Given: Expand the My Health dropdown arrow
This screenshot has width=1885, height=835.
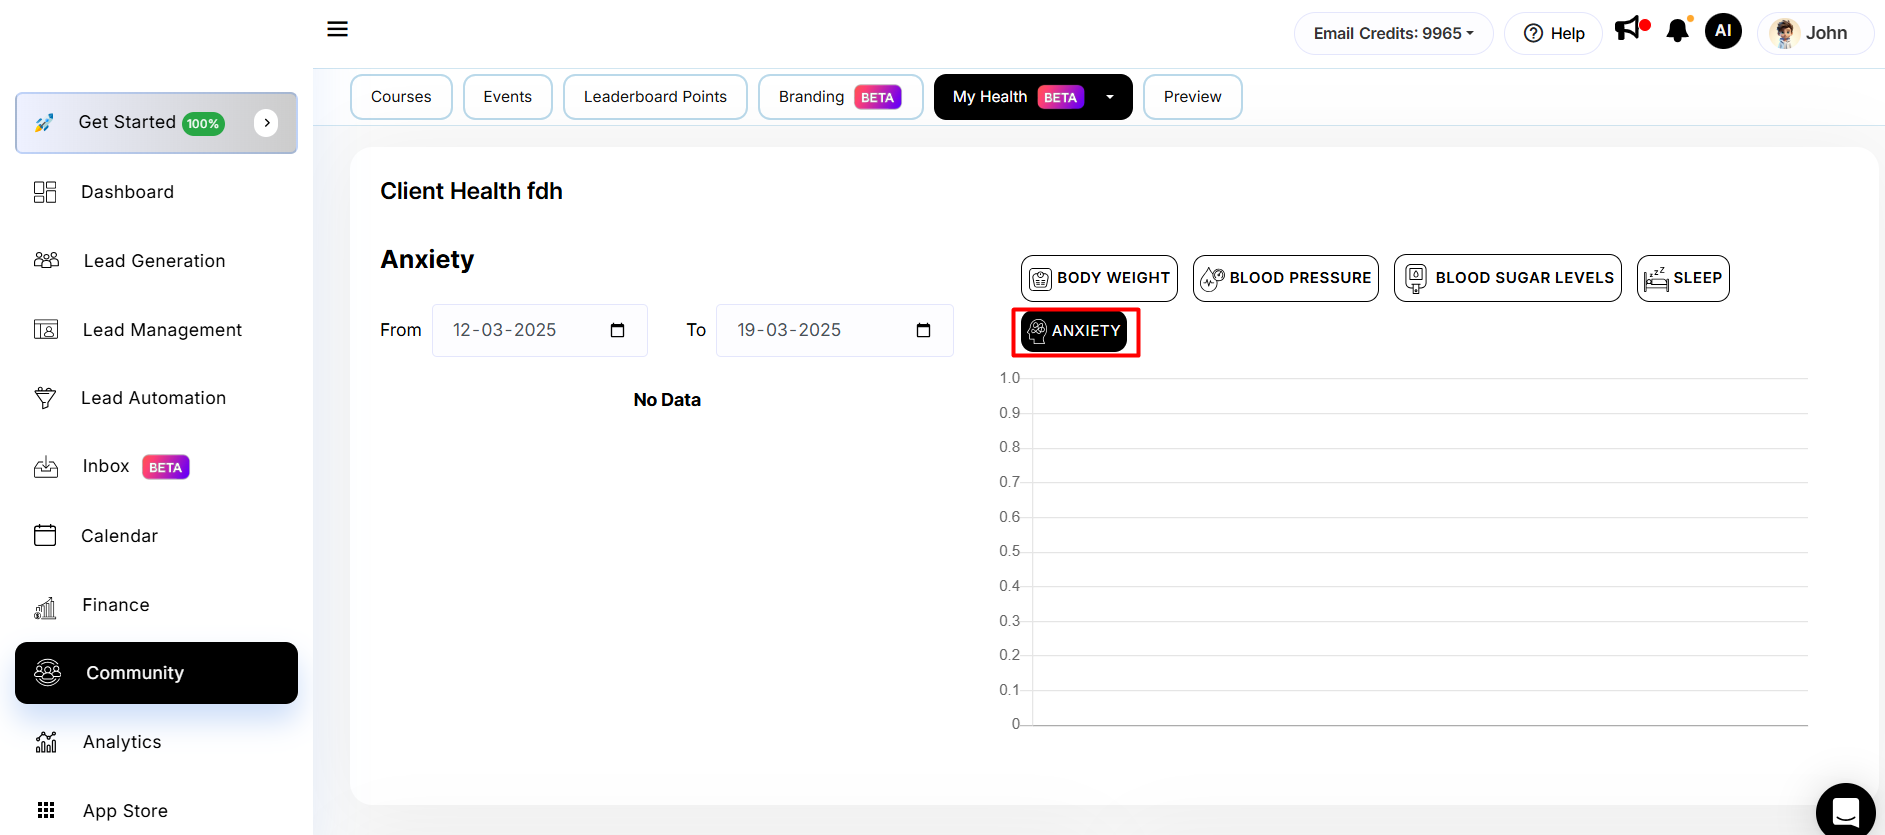Looking at the screenshot, I should [1110, 97].
